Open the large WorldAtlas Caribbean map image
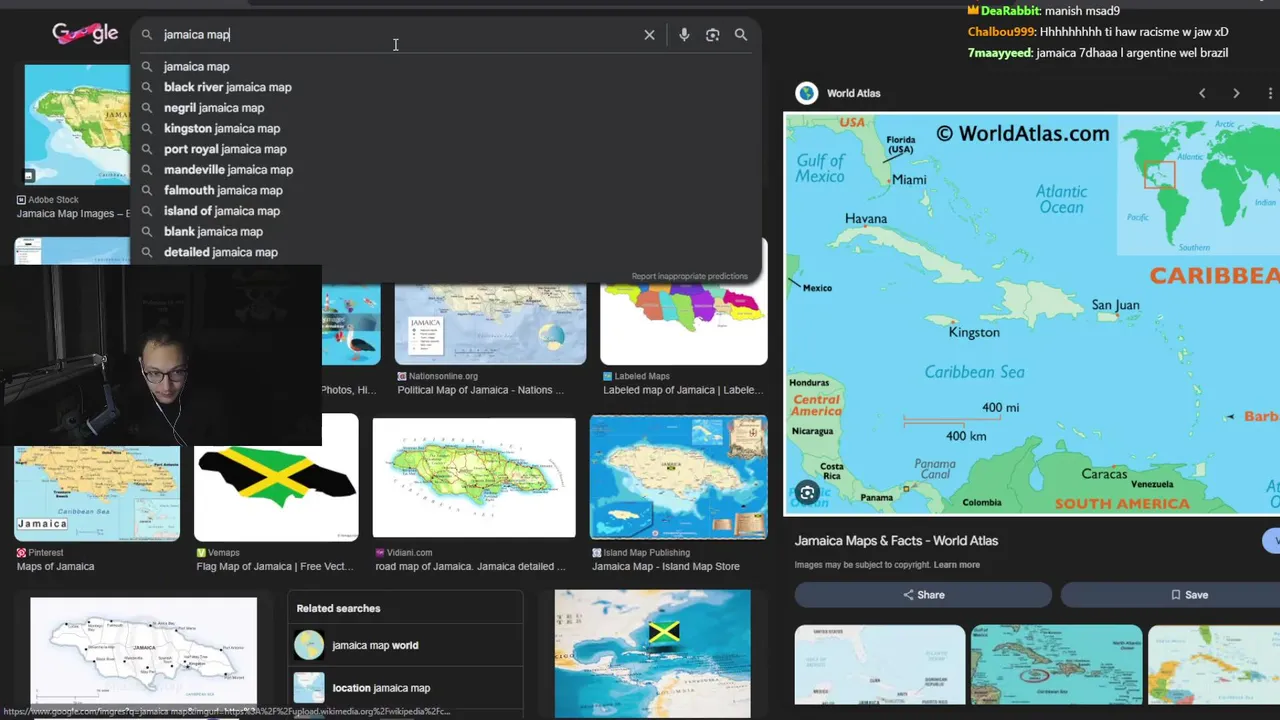The height and width of the screenshot is (720, 1280). click(1031, 314)
